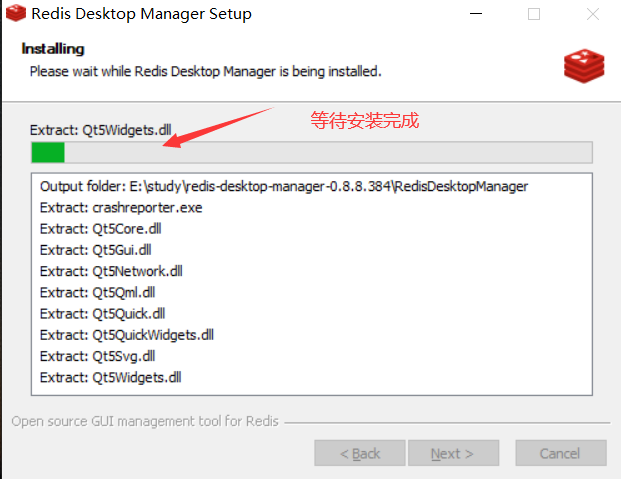The image size is (621, 479).
Task: Click the < Back button
Action: [x=360, y=453]
